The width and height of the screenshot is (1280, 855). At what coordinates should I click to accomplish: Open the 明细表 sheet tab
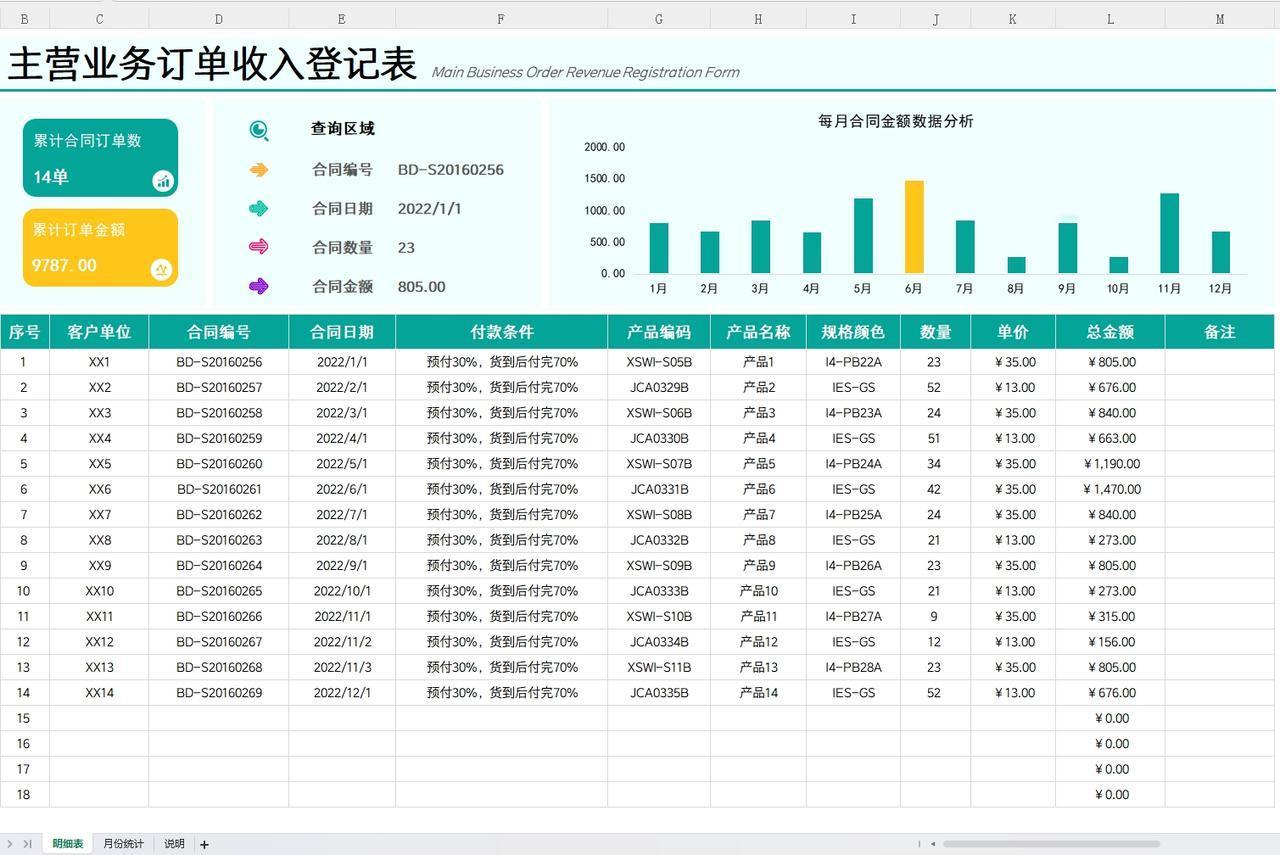pos(68,844)
